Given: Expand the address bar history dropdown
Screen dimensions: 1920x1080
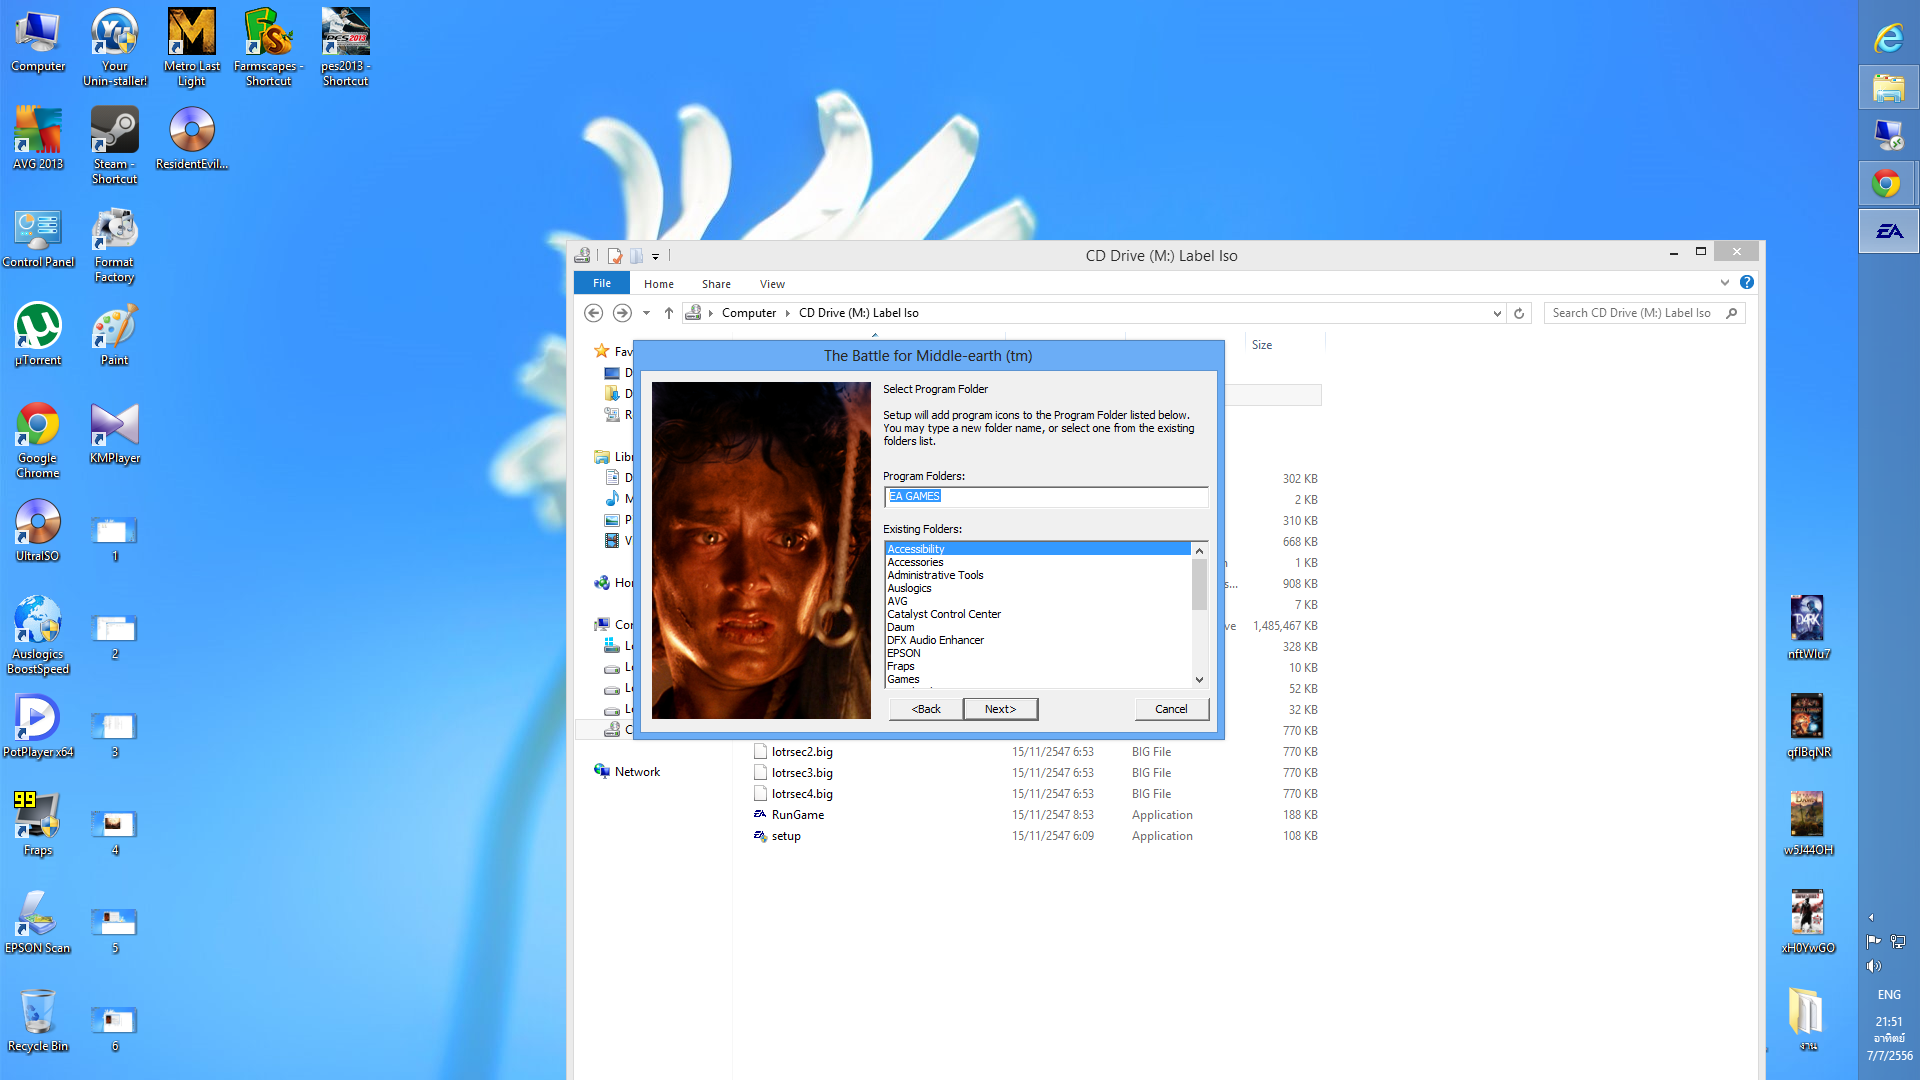Looking at the screenshot, I should 1497,313.
